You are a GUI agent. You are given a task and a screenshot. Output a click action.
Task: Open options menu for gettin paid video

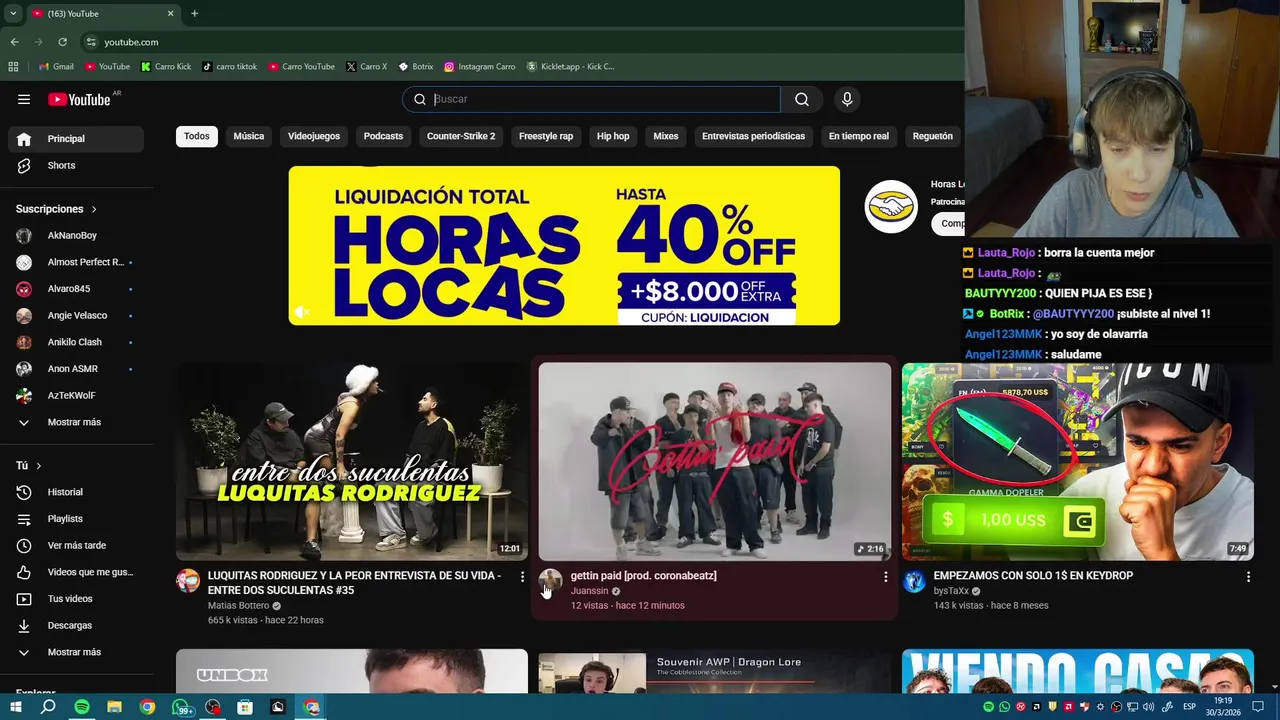pos(885,577)
